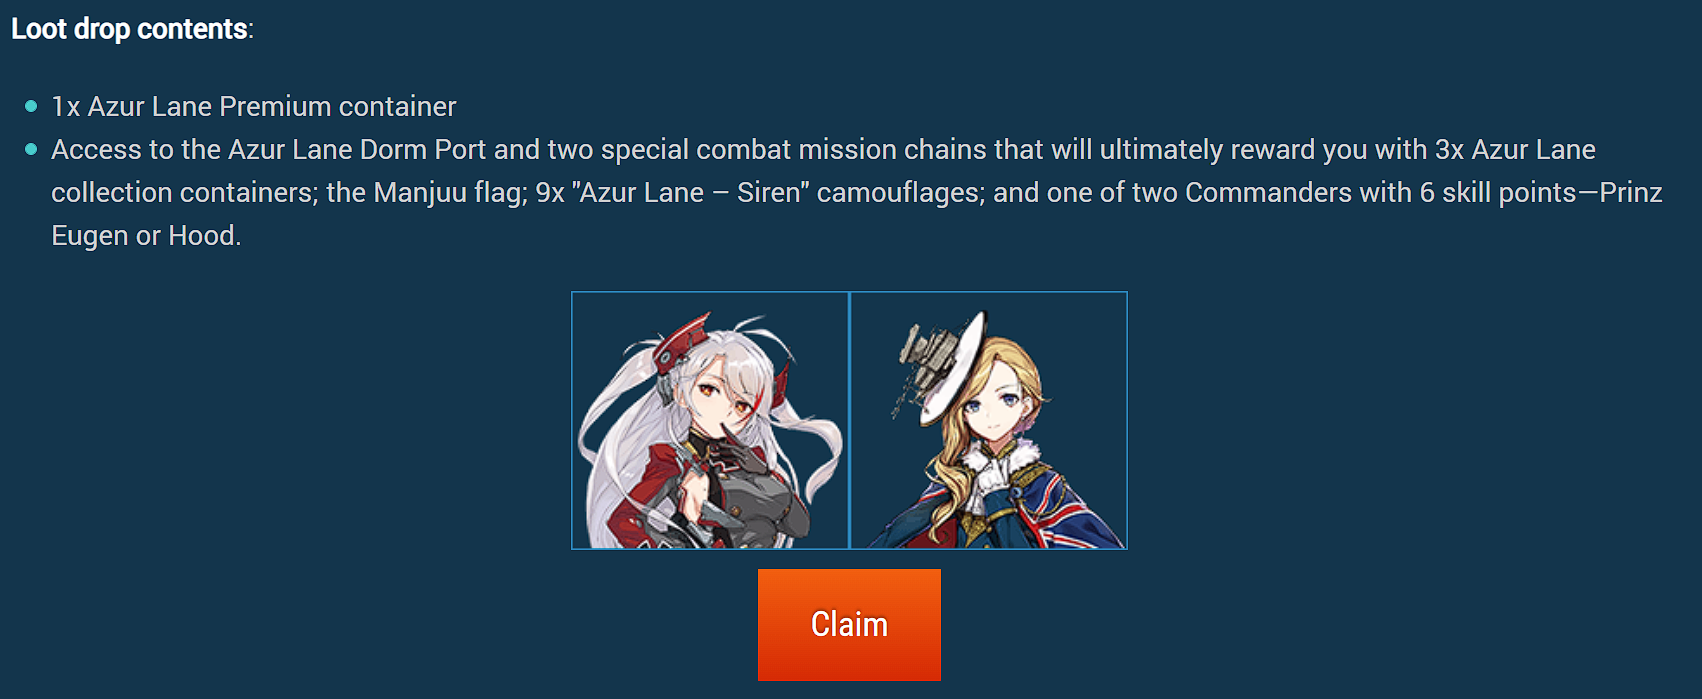Viewport: 1702px width, 699px height.
Task: Select the Prinz Eugen commander portrait
Action: (x=710, y=420)
